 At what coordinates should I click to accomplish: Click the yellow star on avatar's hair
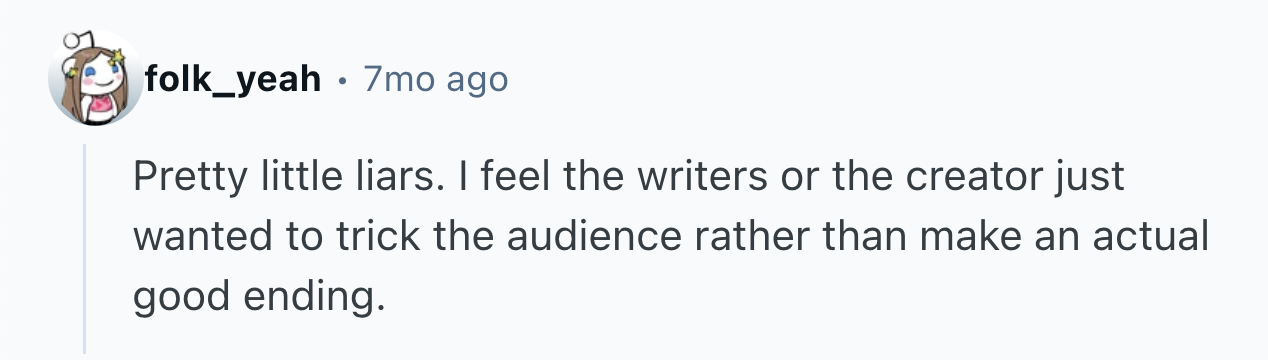point(124,53)
